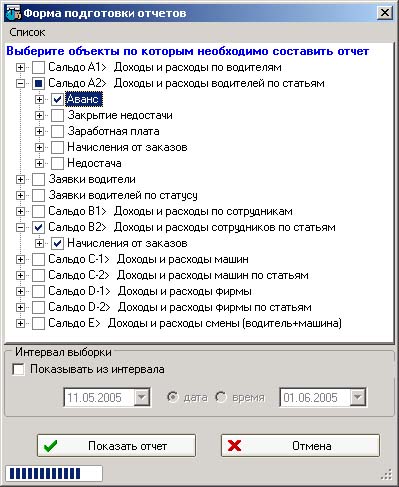The width and height of the screenshot is (399, 487).
Task: Expand the Сальдо E node
Action: click(x=20, y=323)
